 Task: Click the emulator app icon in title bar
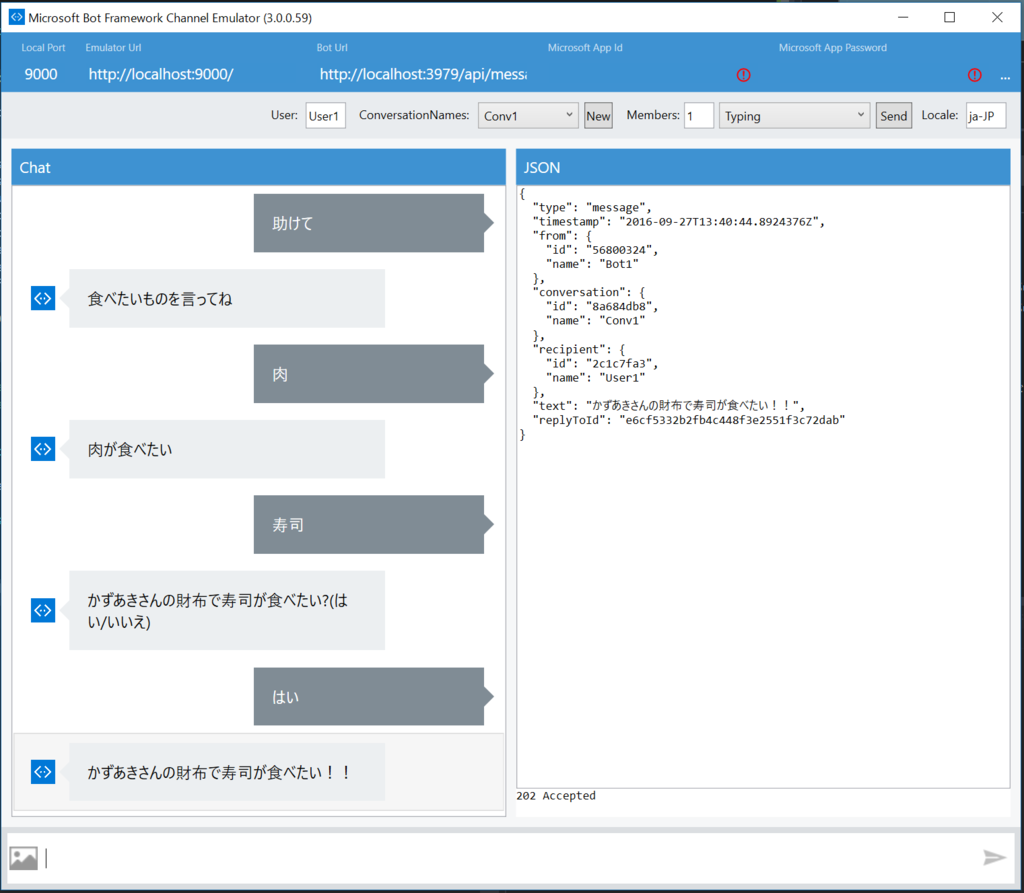(x=16, y=17)
